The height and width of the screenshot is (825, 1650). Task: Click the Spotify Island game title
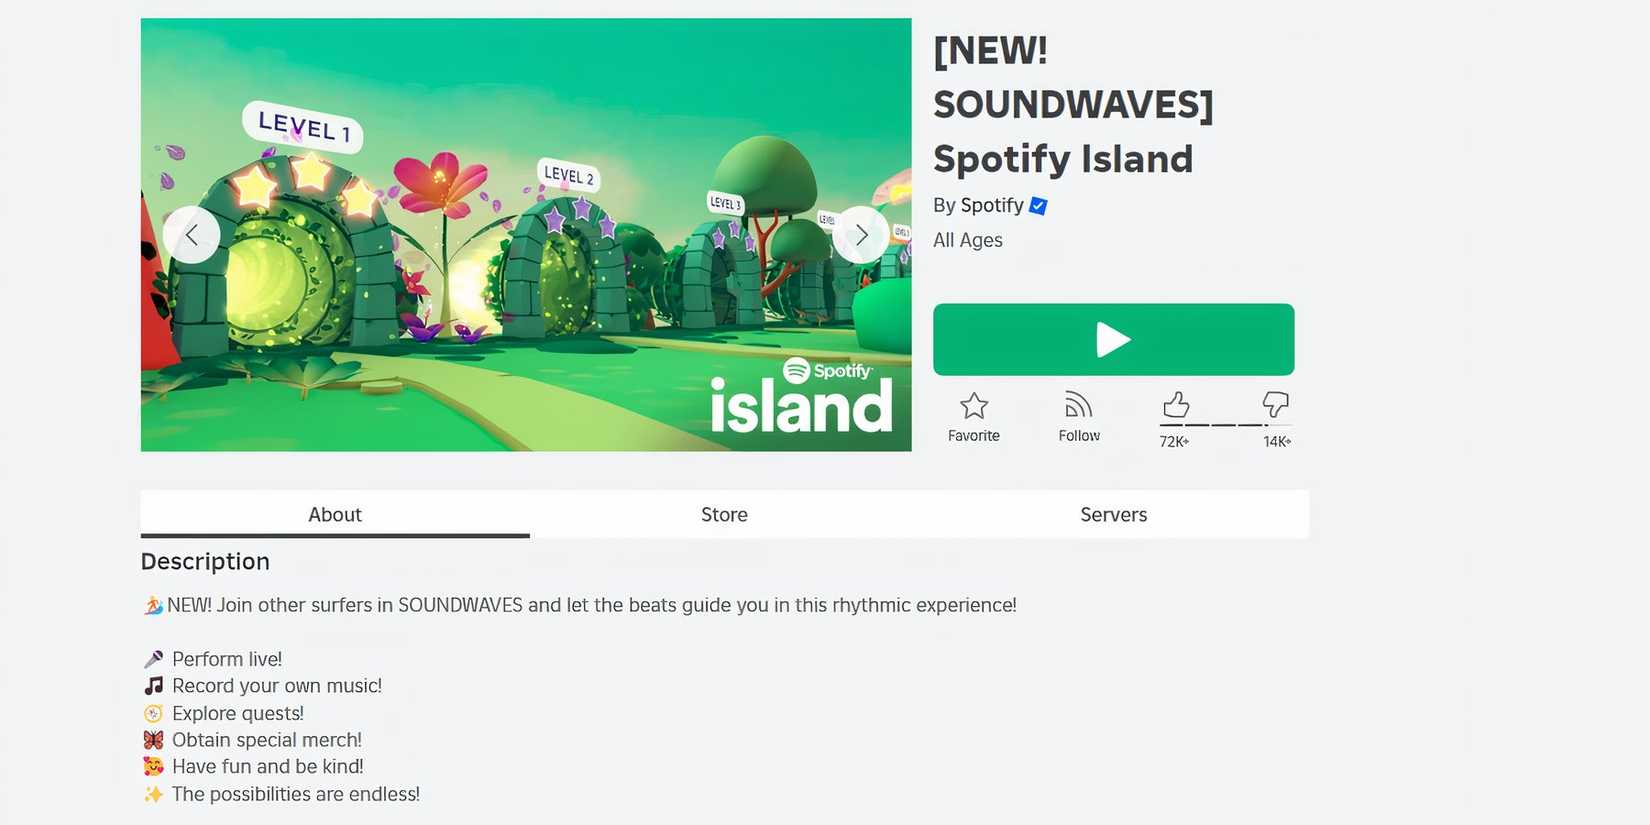[1073, 104]
